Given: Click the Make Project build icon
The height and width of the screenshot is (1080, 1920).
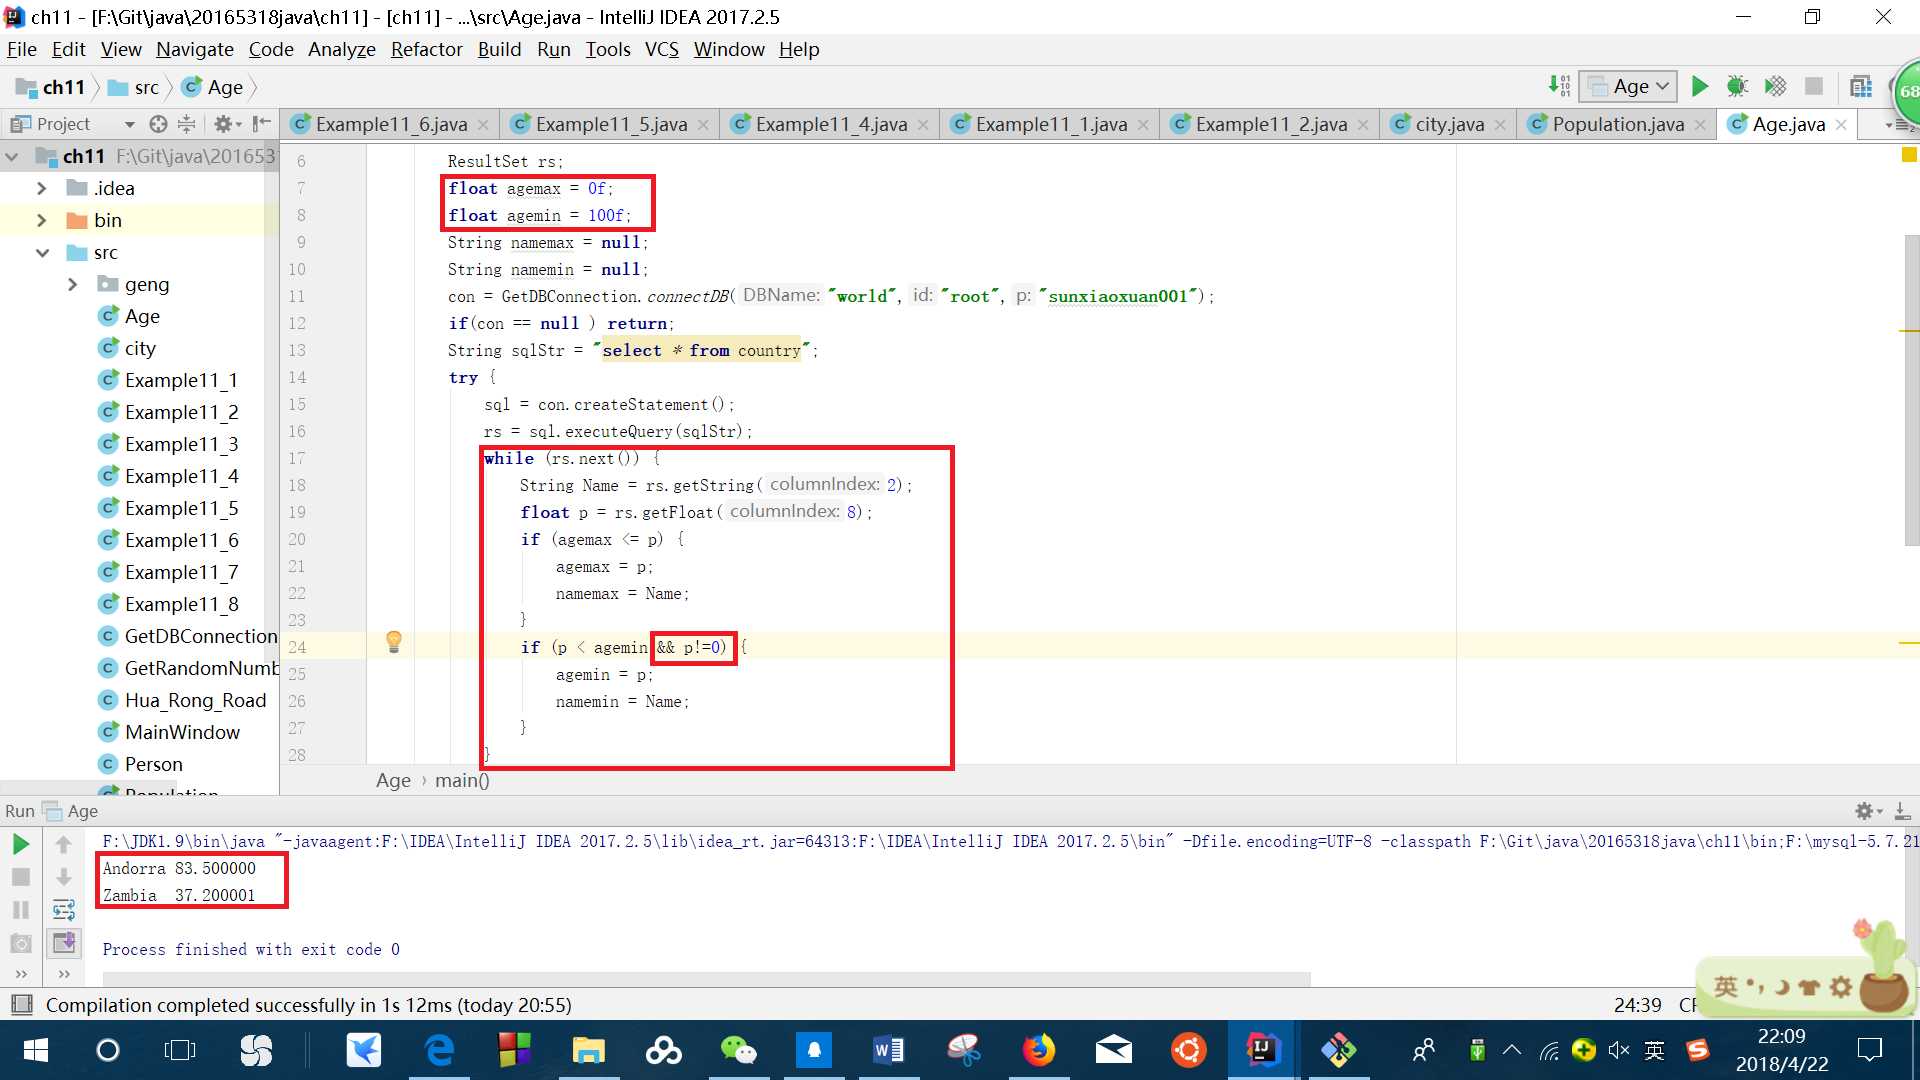Looking at the screenshot, I should (1559, 87).
